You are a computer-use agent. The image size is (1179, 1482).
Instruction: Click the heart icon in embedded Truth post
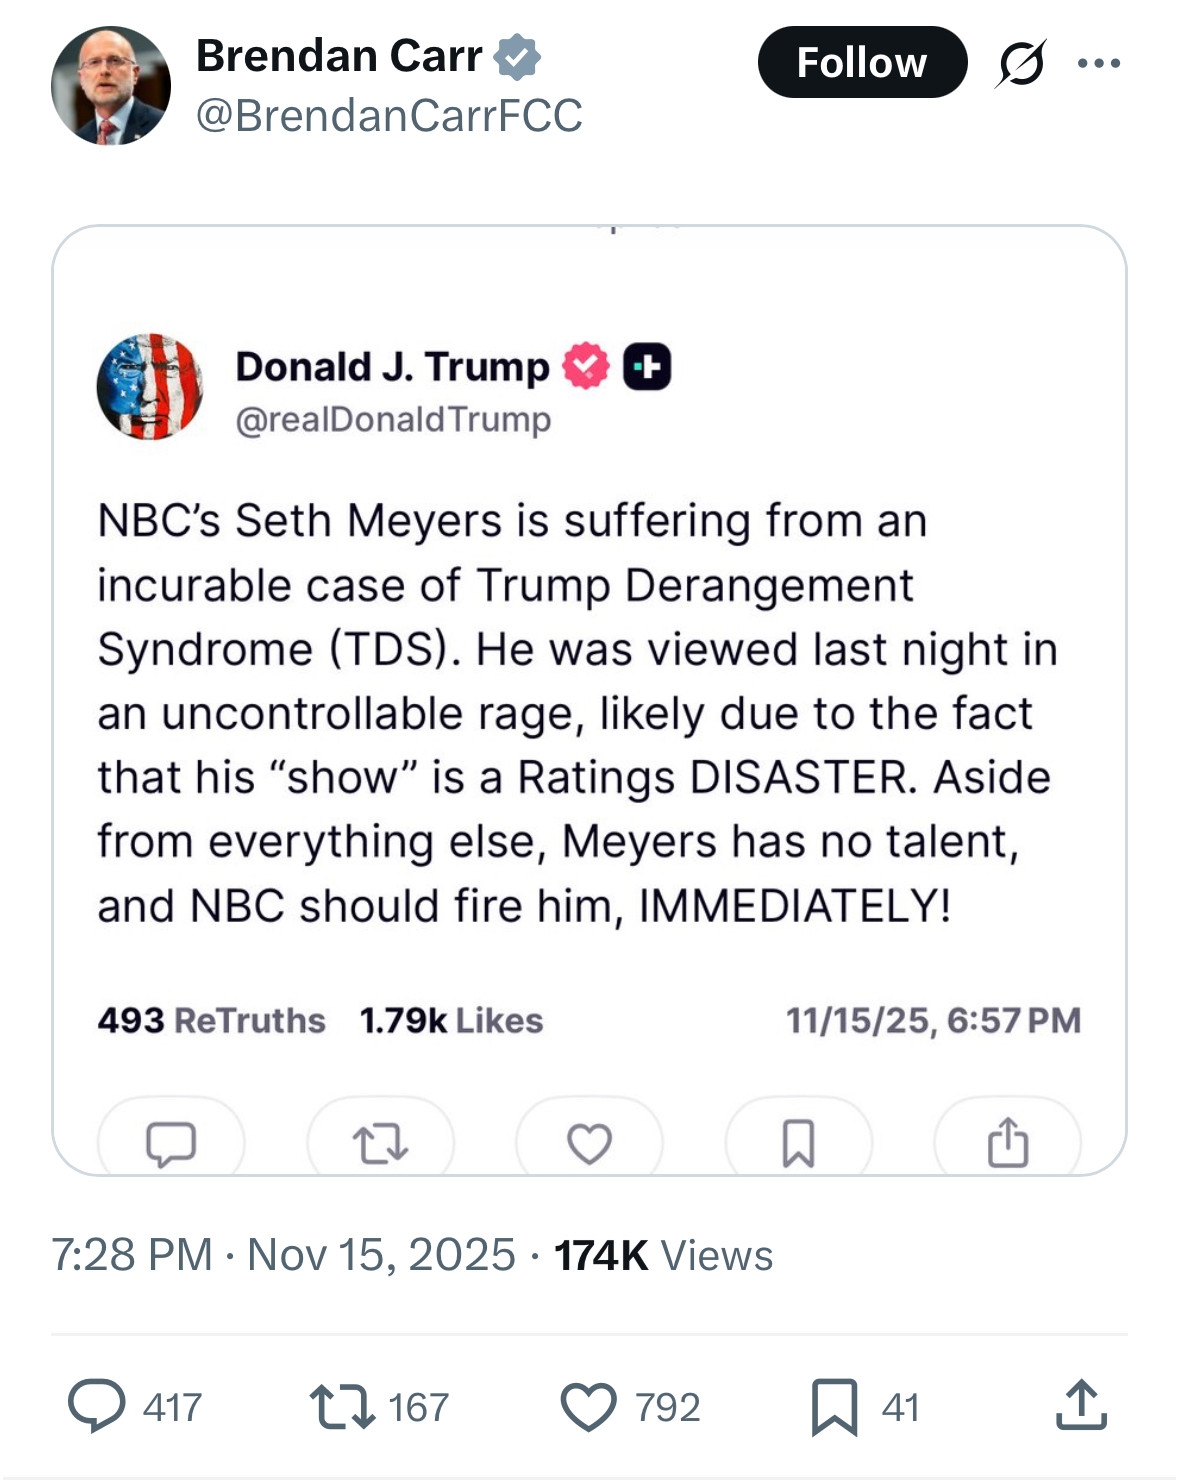(589, 1143)
